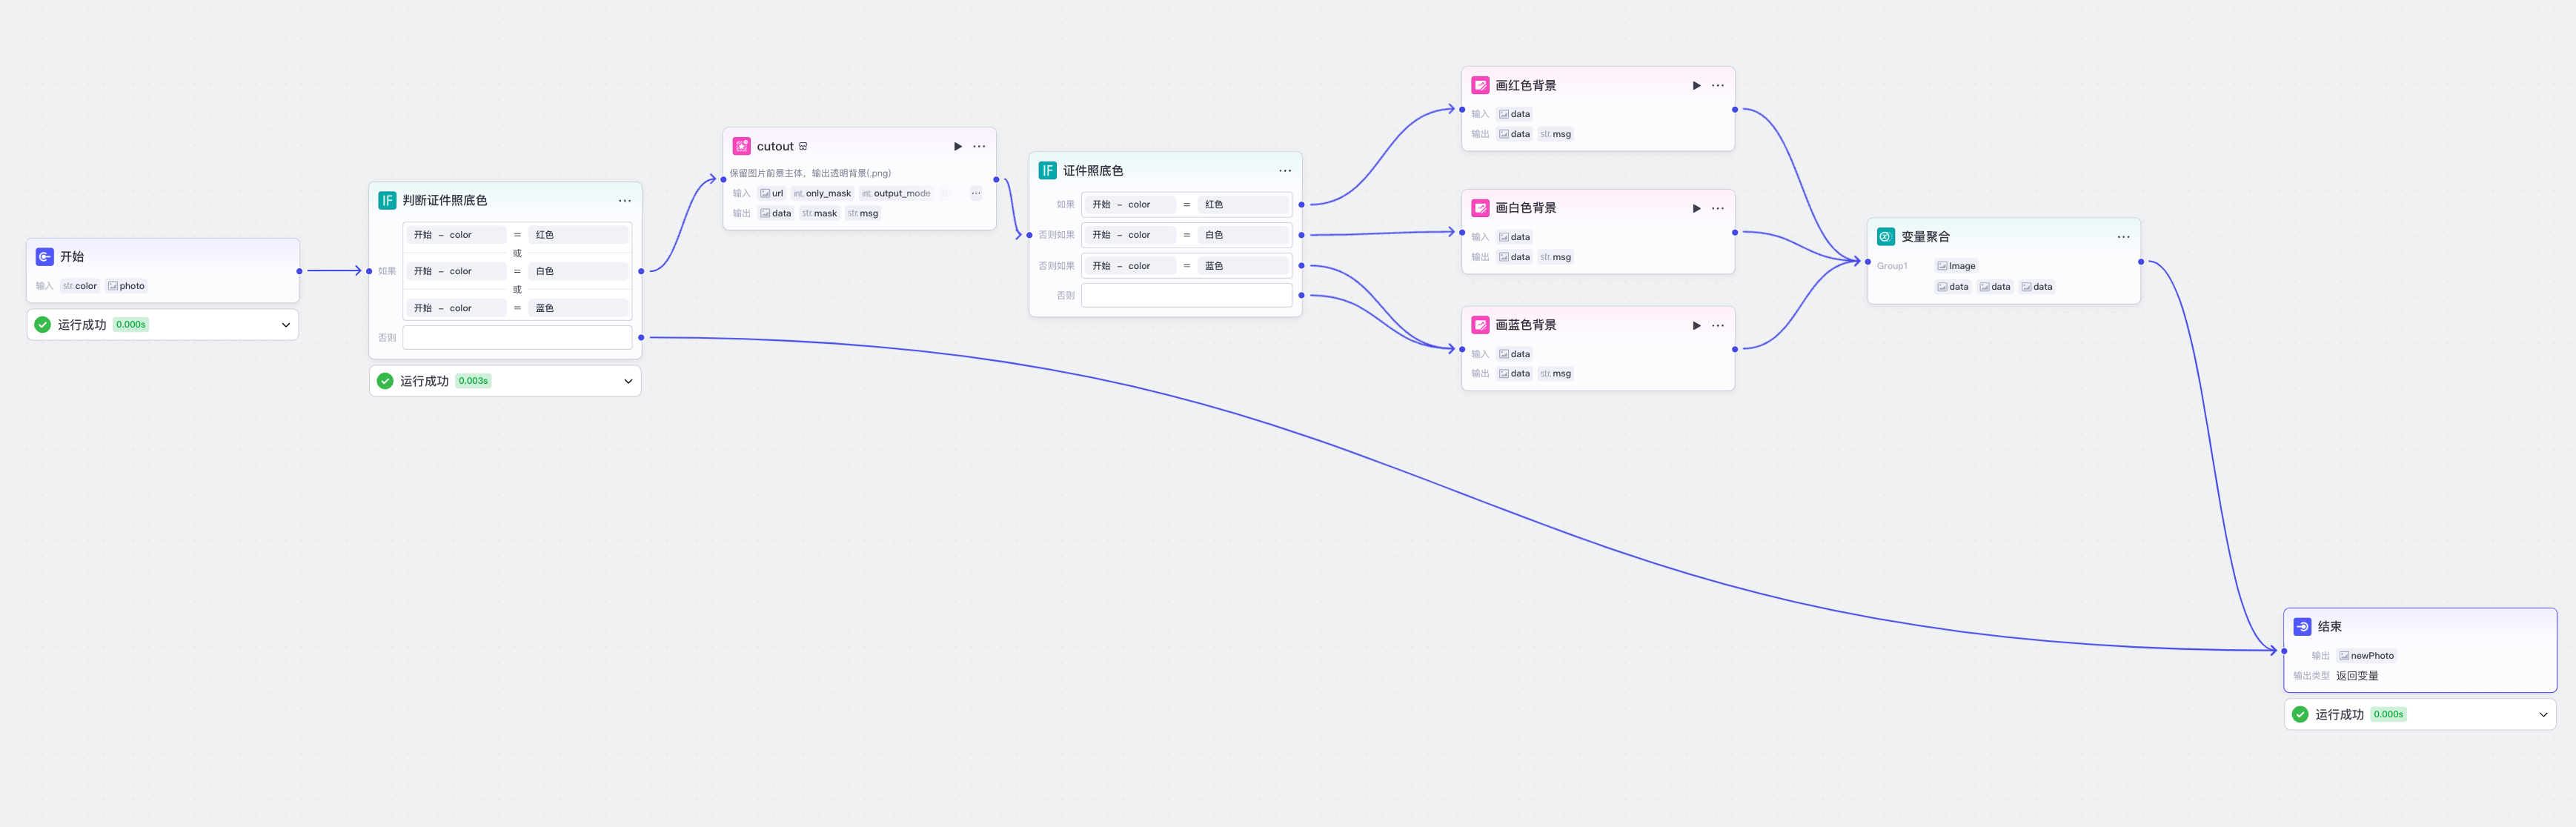Open more options on 判断证件照底色 node
The width and height of the screenshot is (2576, 827).
click(624, 201)
